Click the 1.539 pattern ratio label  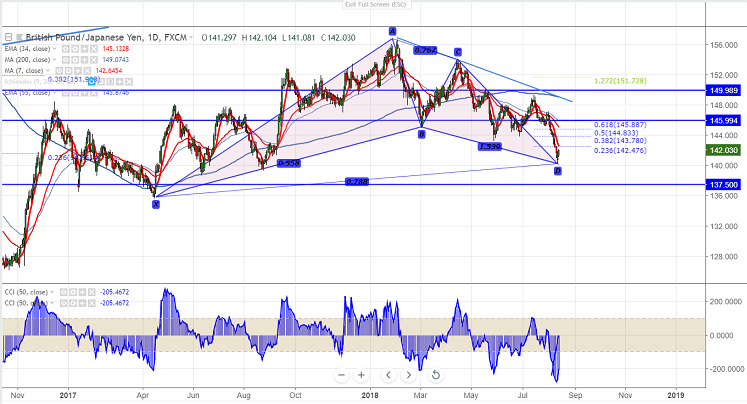[x=490, y=147]
